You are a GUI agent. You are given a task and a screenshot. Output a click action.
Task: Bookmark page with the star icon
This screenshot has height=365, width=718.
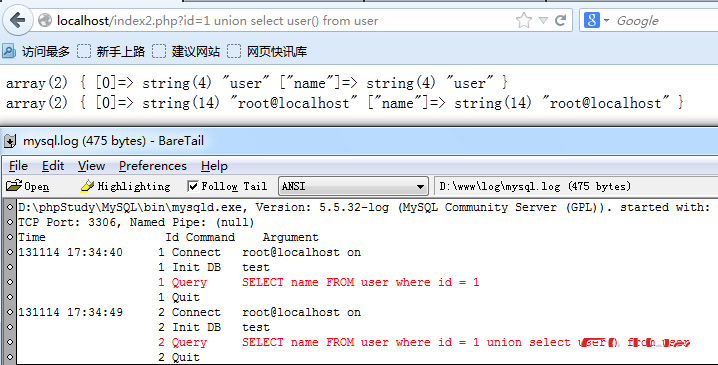(524, 21)
